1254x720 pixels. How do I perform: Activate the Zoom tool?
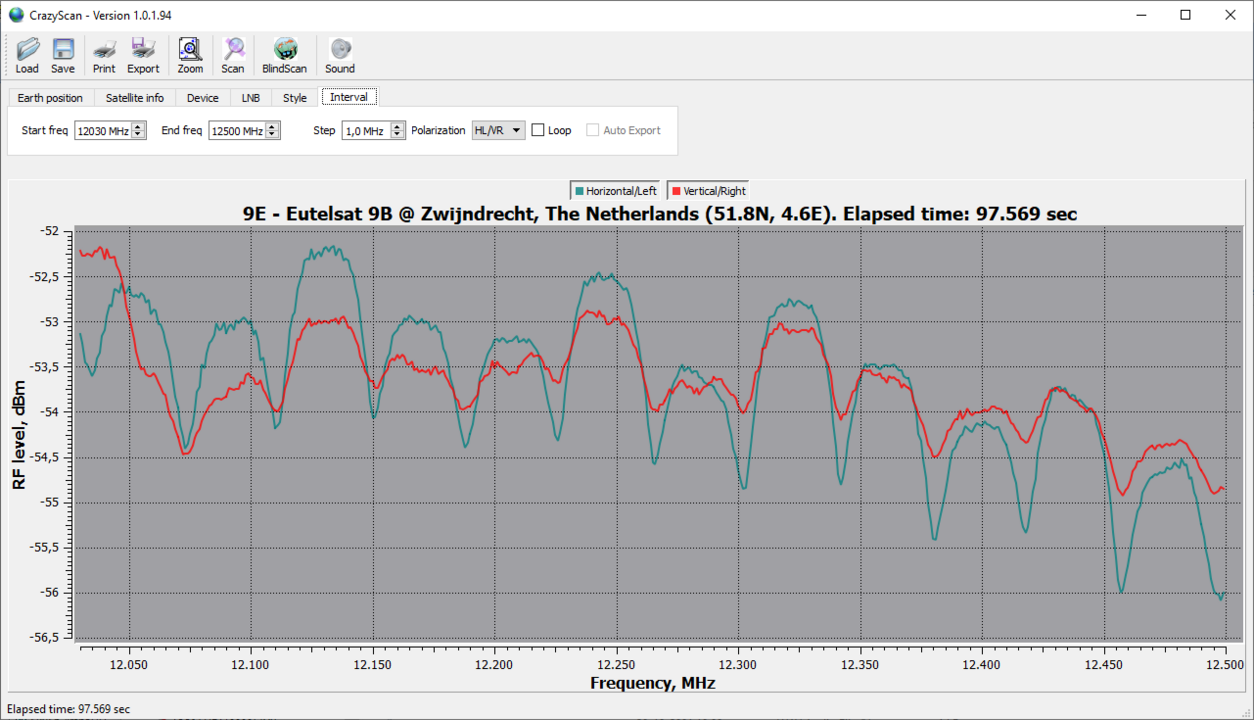coord(190,55)
